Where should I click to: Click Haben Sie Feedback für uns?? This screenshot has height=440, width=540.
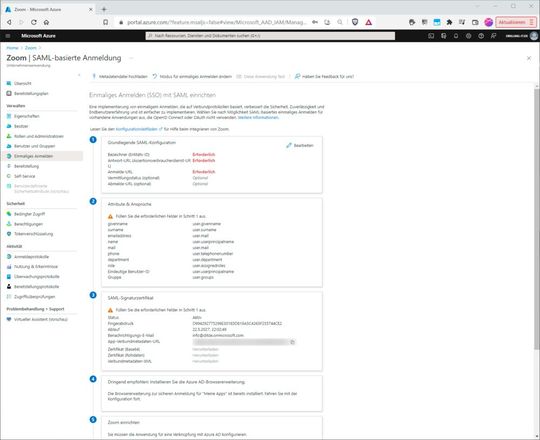(x=324, y=76)
